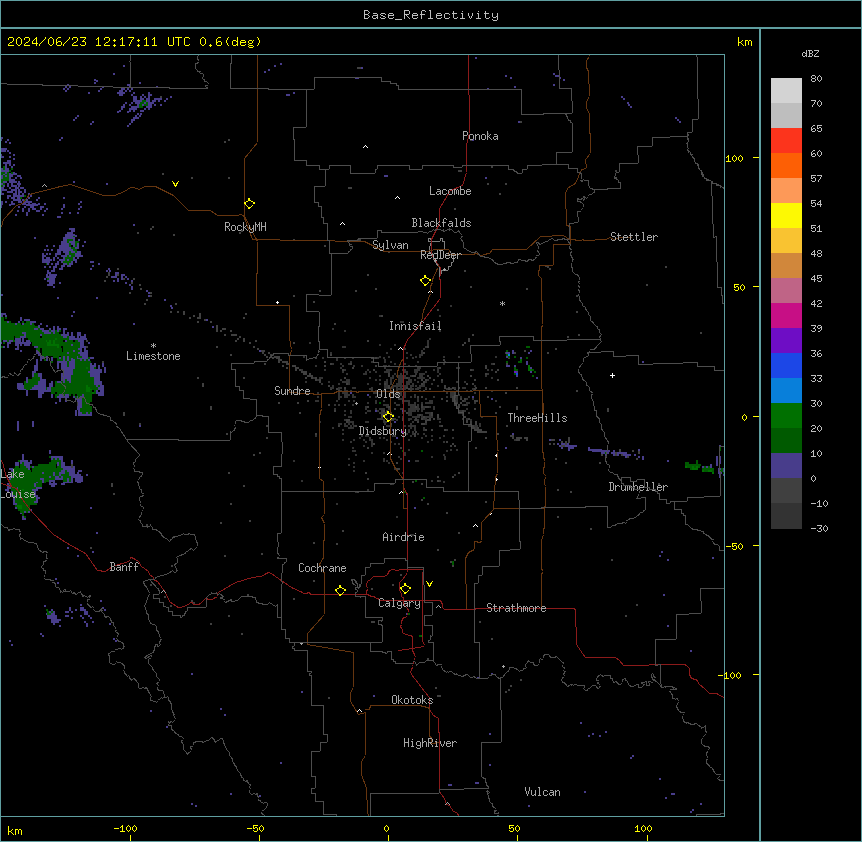The height and width of the screenshot is (842, 862).
Task: Click the yellow diamond marker between Olds and Didsbury
Action: point(388,417)
